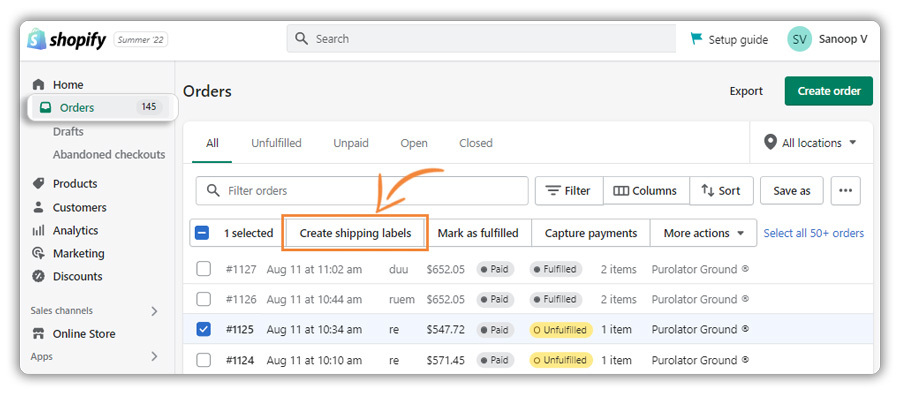Viewport: 900px width, 393px height.
Task: Click the Products tag icon
Action: (x=38, y=184)
